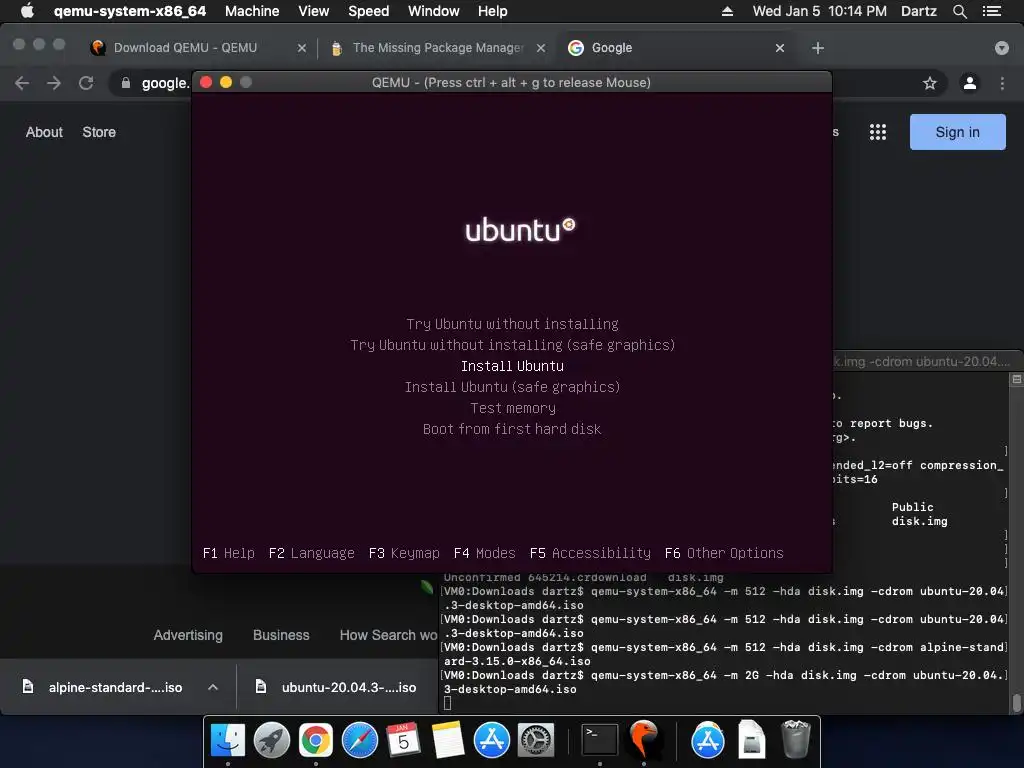
Task: Select Boot from first hard disk
Action: (512, 428)
